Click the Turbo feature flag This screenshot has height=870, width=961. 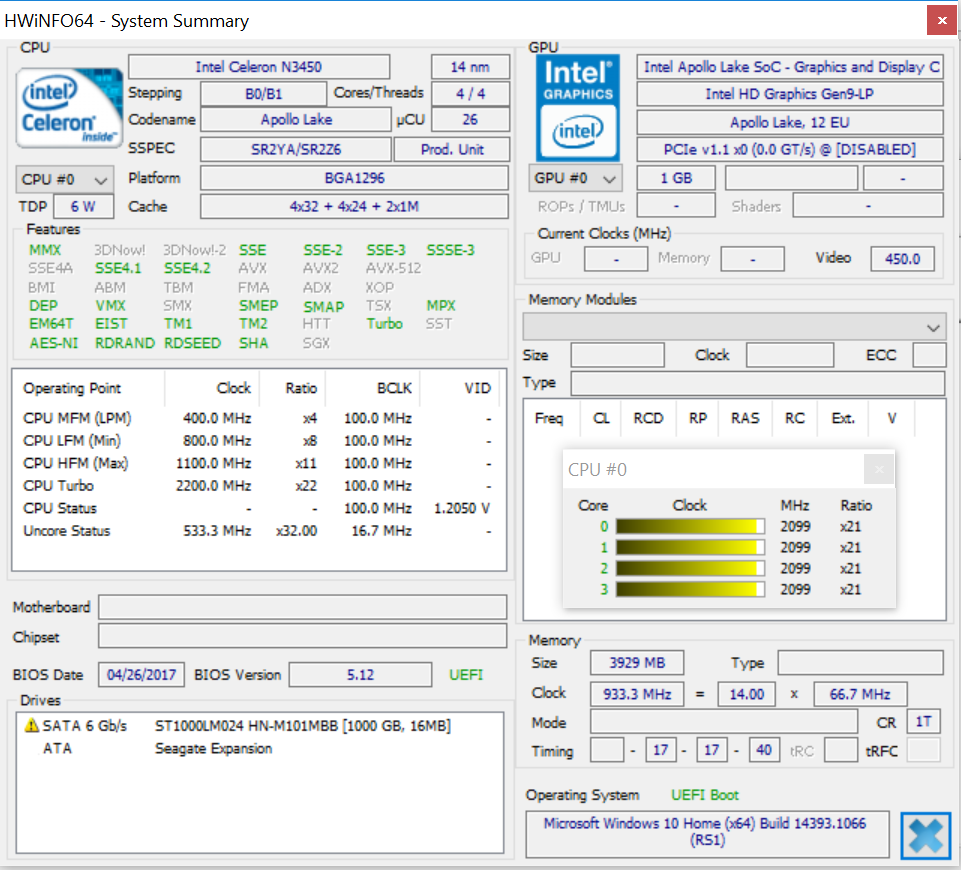point(384,323)
